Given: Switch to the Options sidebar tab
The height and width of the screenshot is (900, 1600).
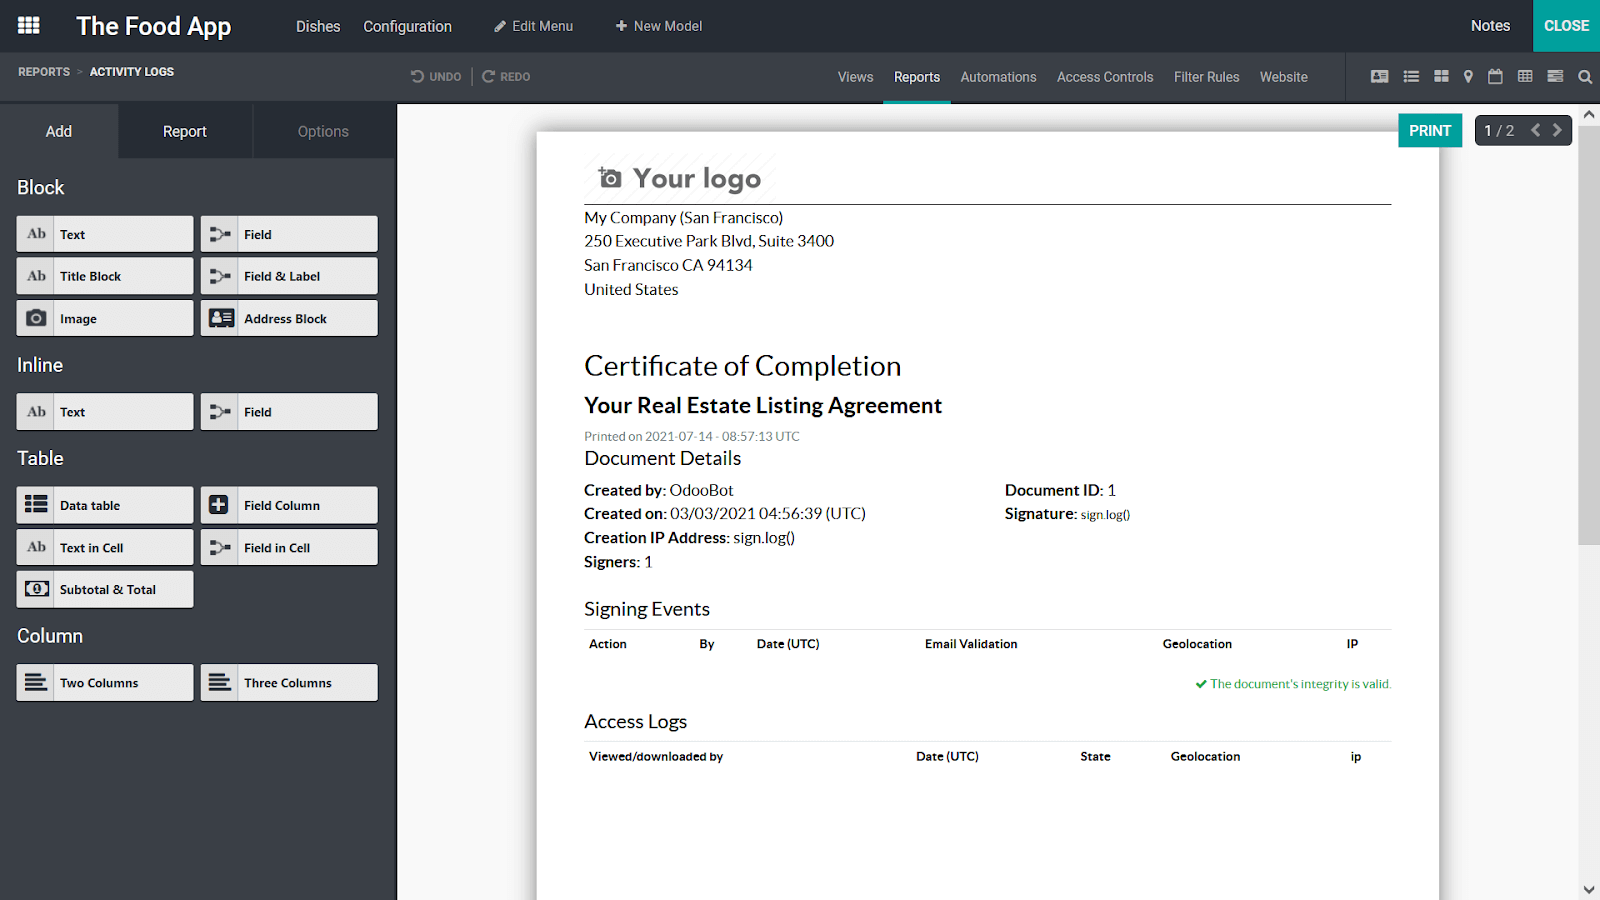Looking at the screenshot, I should pyautogui.click(x=323, y=131).
